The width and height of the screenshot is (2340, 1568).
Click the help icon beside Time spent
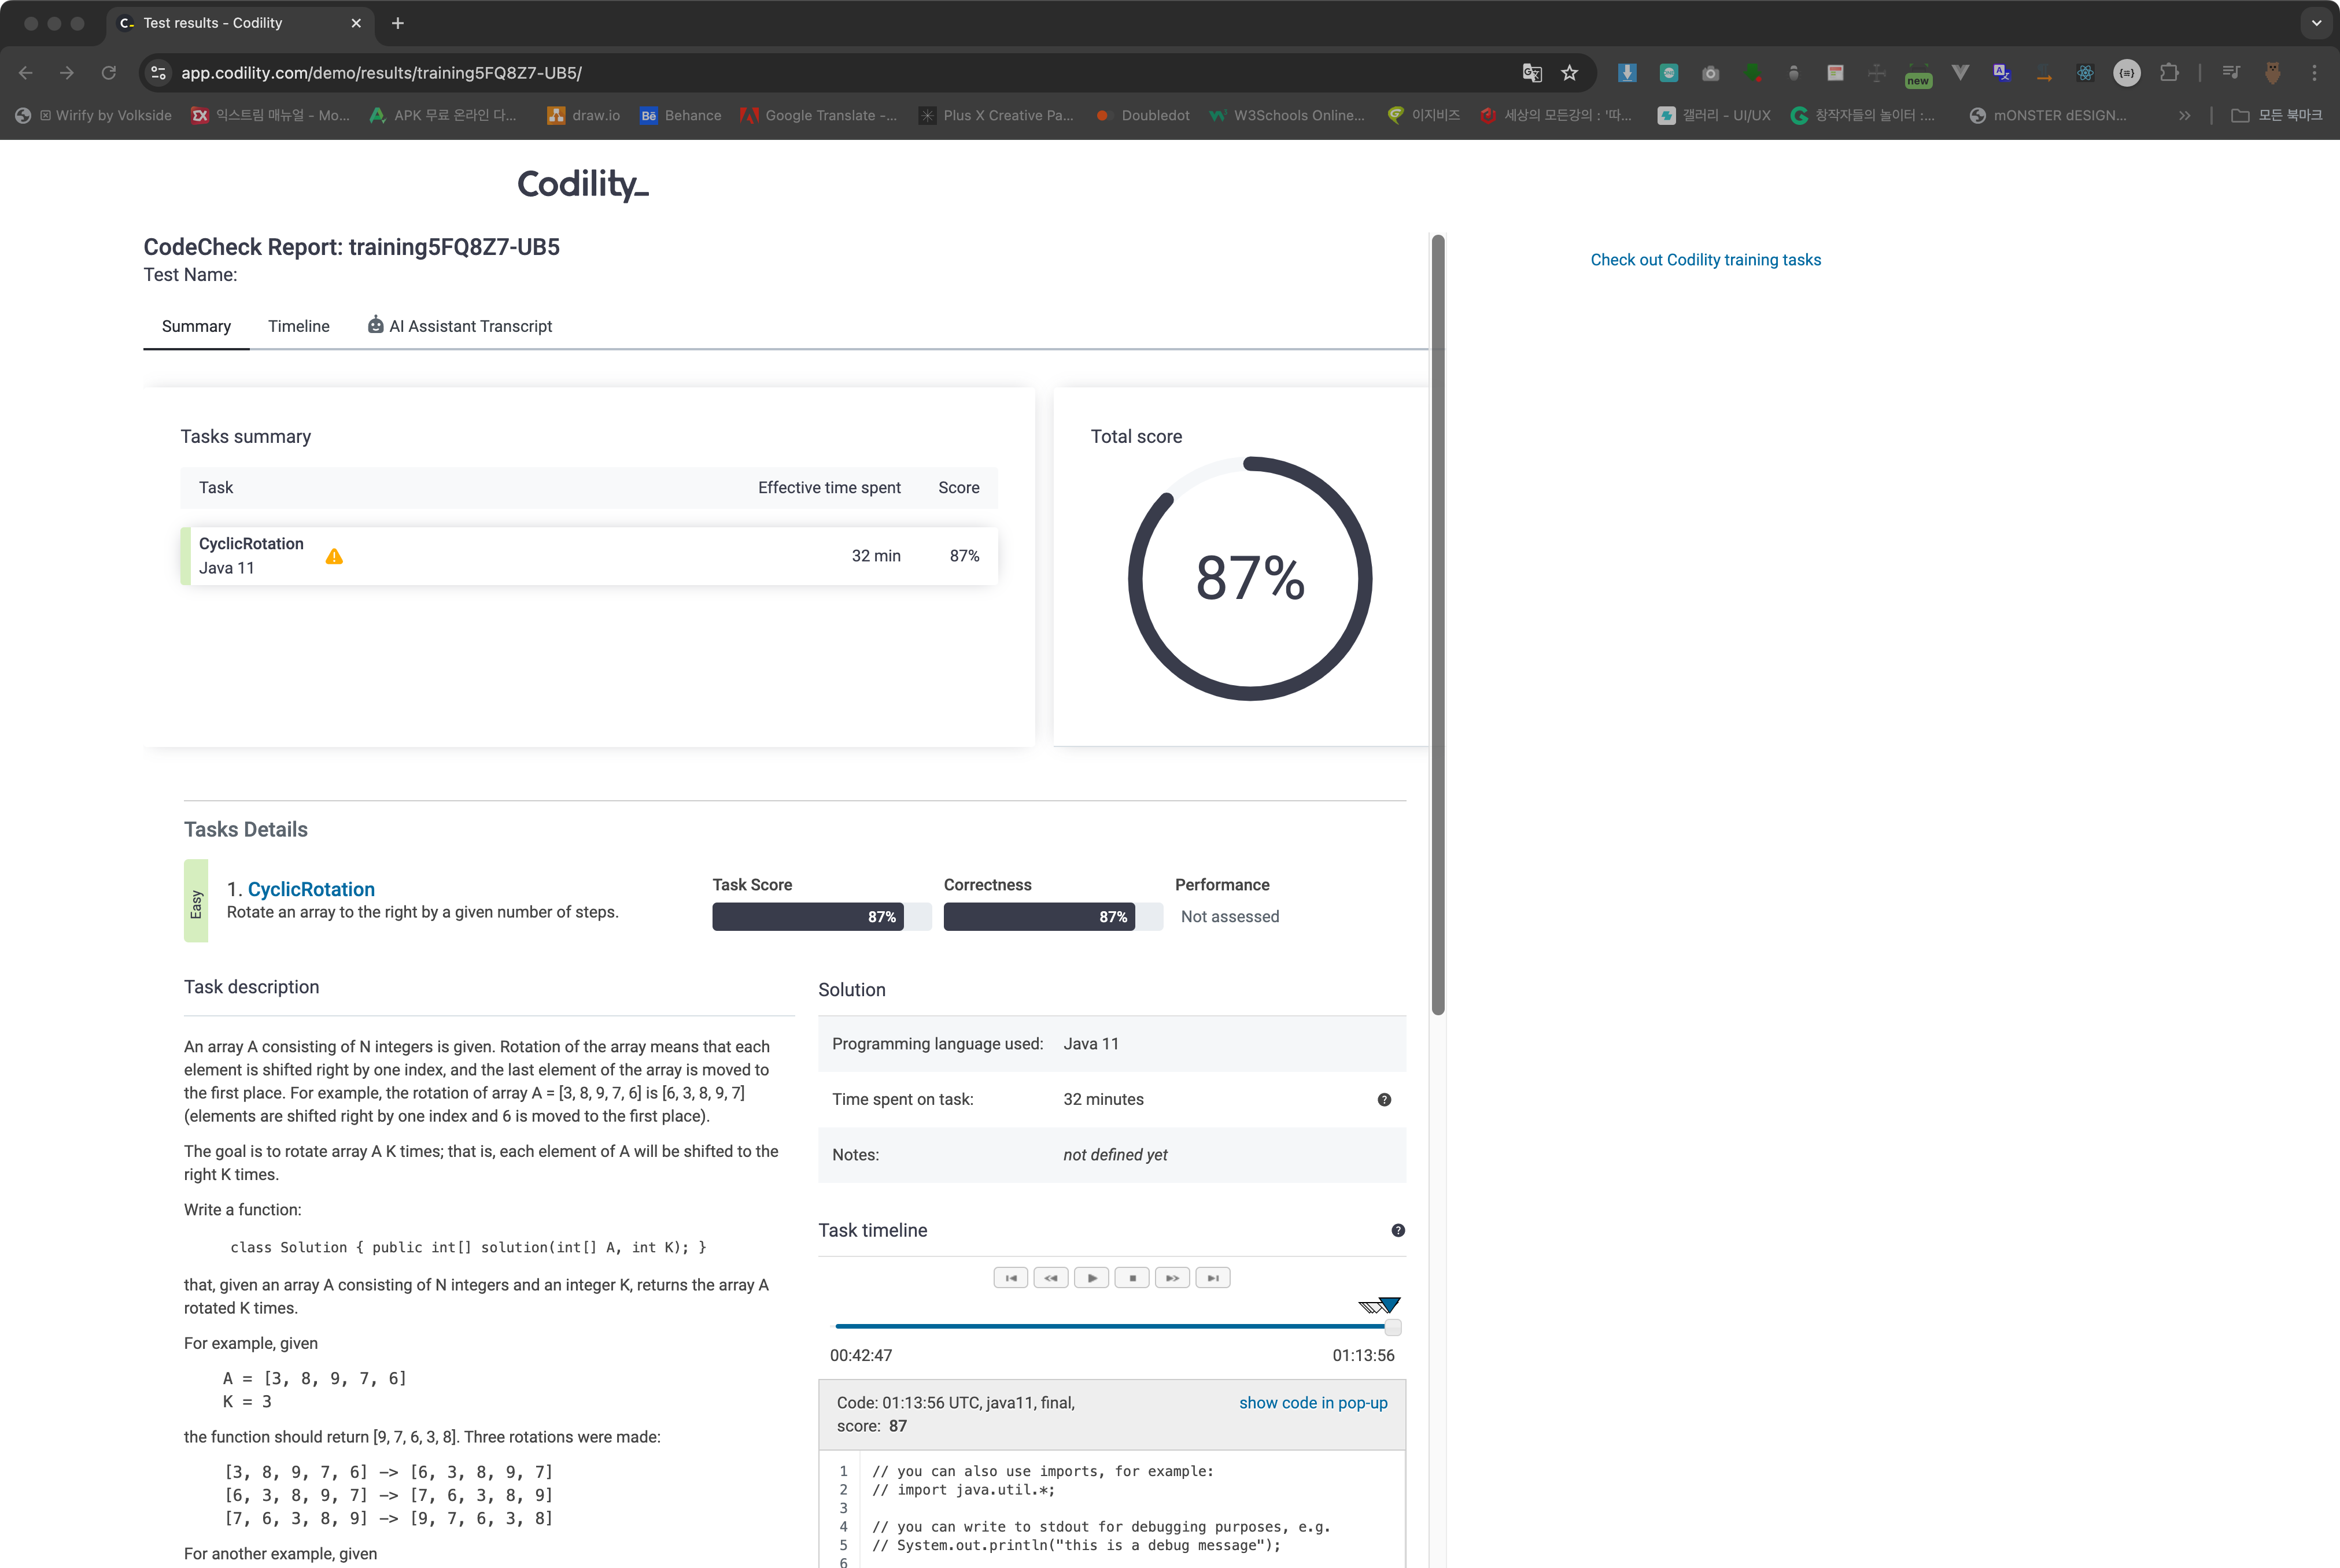click(x=1384, y=1099)
